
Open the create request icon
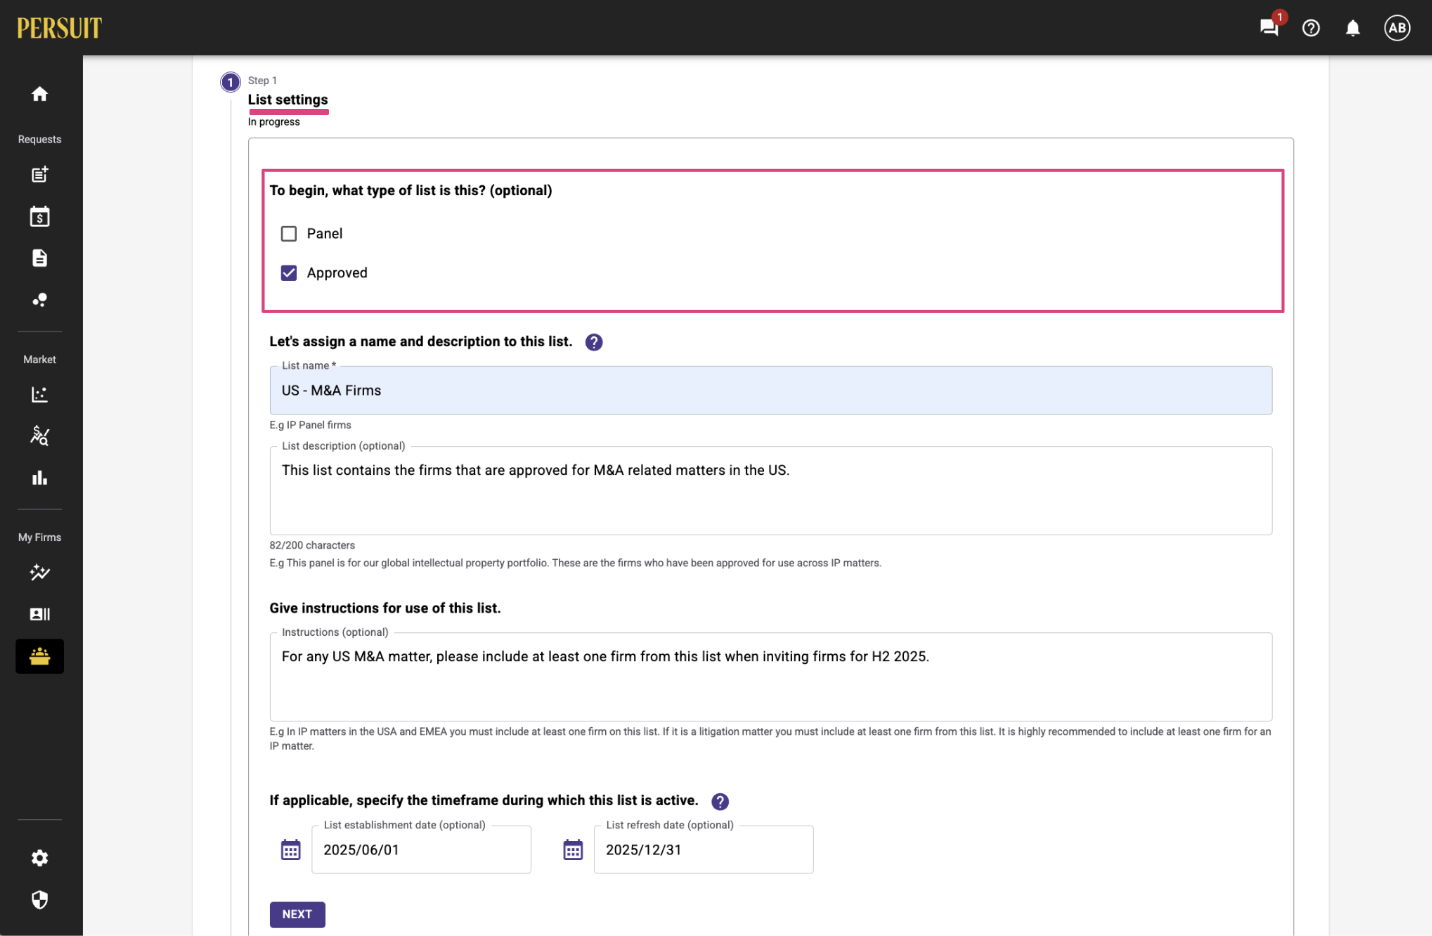click(x=40, y=175)
